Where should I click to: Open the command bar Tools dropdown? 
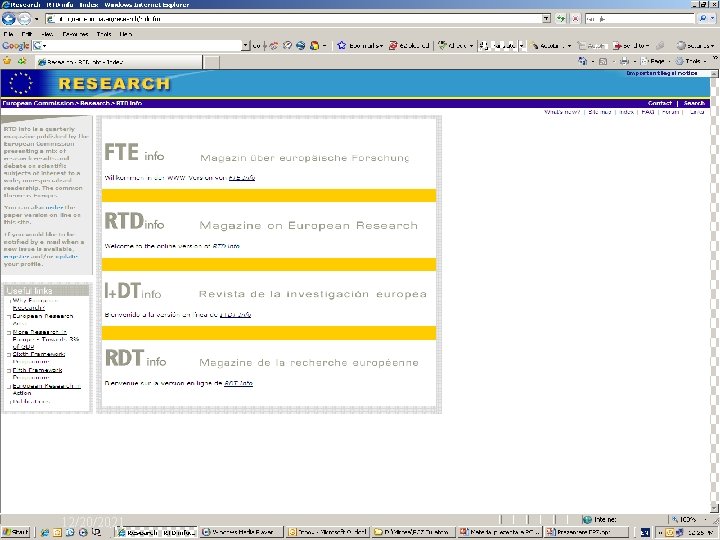tap(691, 61)
